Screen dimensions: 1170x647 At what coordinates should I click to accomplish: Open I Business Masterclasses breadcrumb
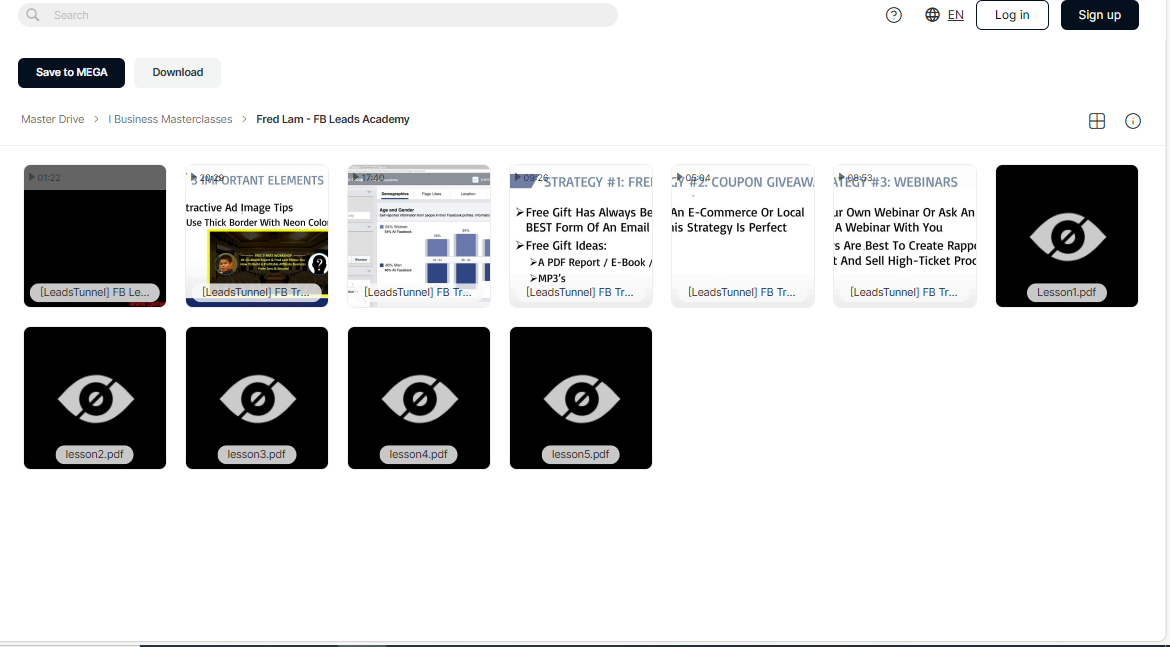click(x=170, y=119)
